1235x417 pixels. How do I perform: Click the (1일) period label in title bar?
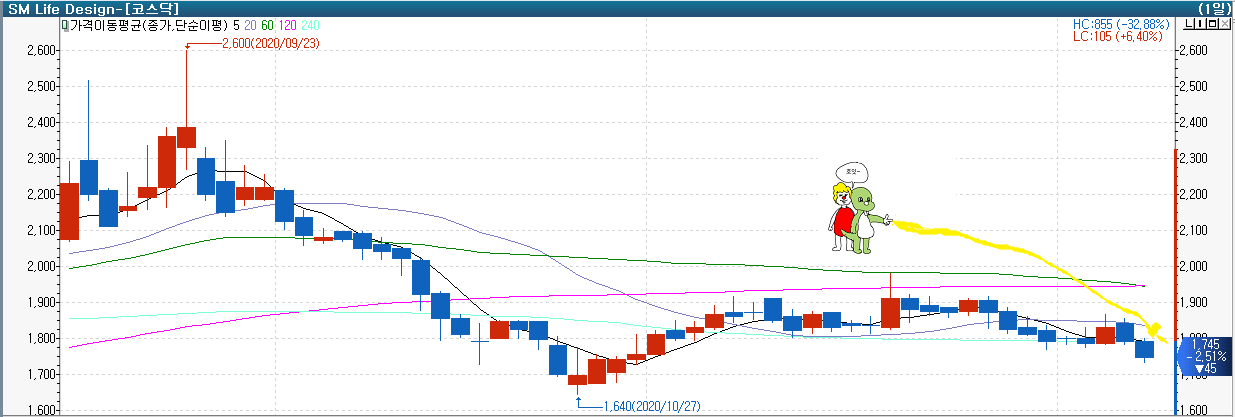point(1214,8)
